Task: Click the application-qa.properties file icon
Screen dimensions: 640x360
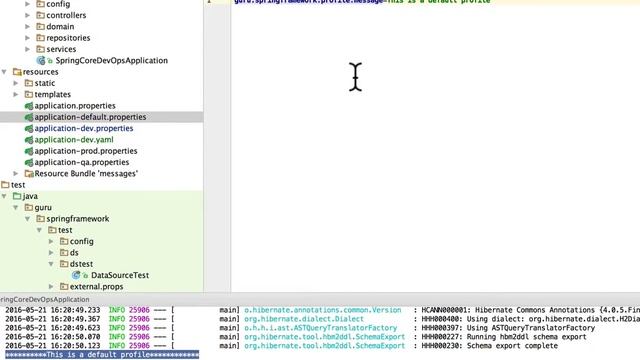Action: point(29,162)
